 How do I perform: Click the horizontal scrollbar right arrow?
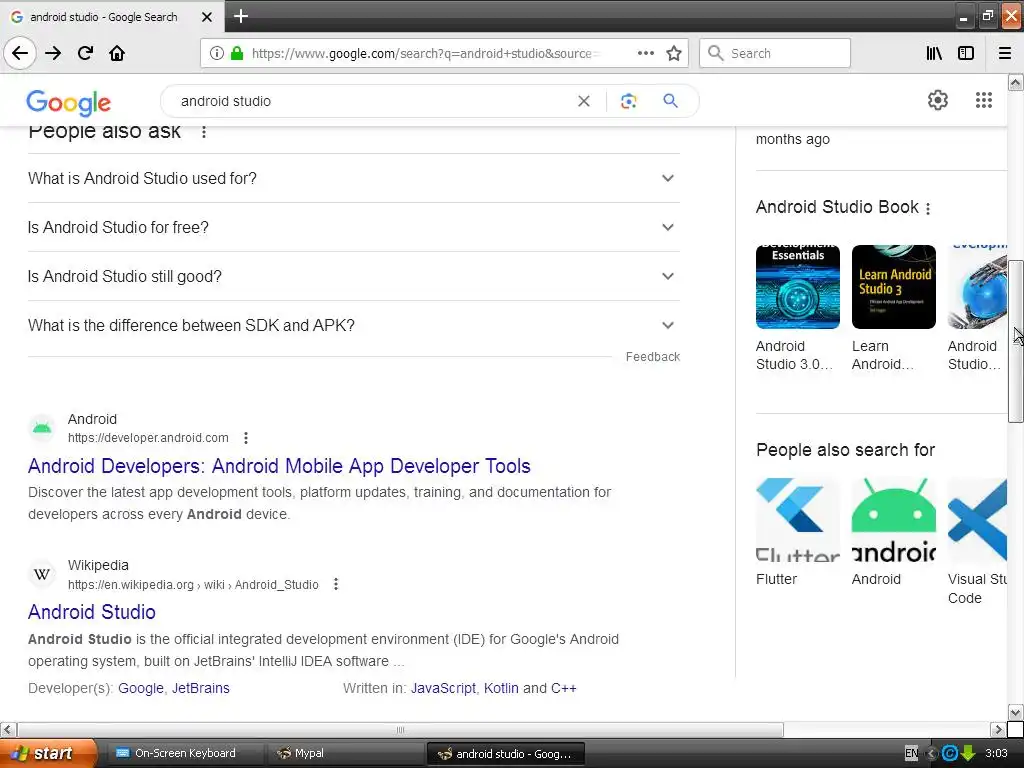click(998, 729)
